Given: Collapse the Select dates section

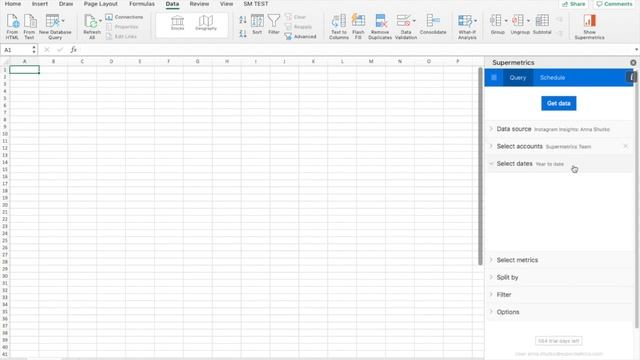Looking at the screenshot, I should [x=559, y=164].
